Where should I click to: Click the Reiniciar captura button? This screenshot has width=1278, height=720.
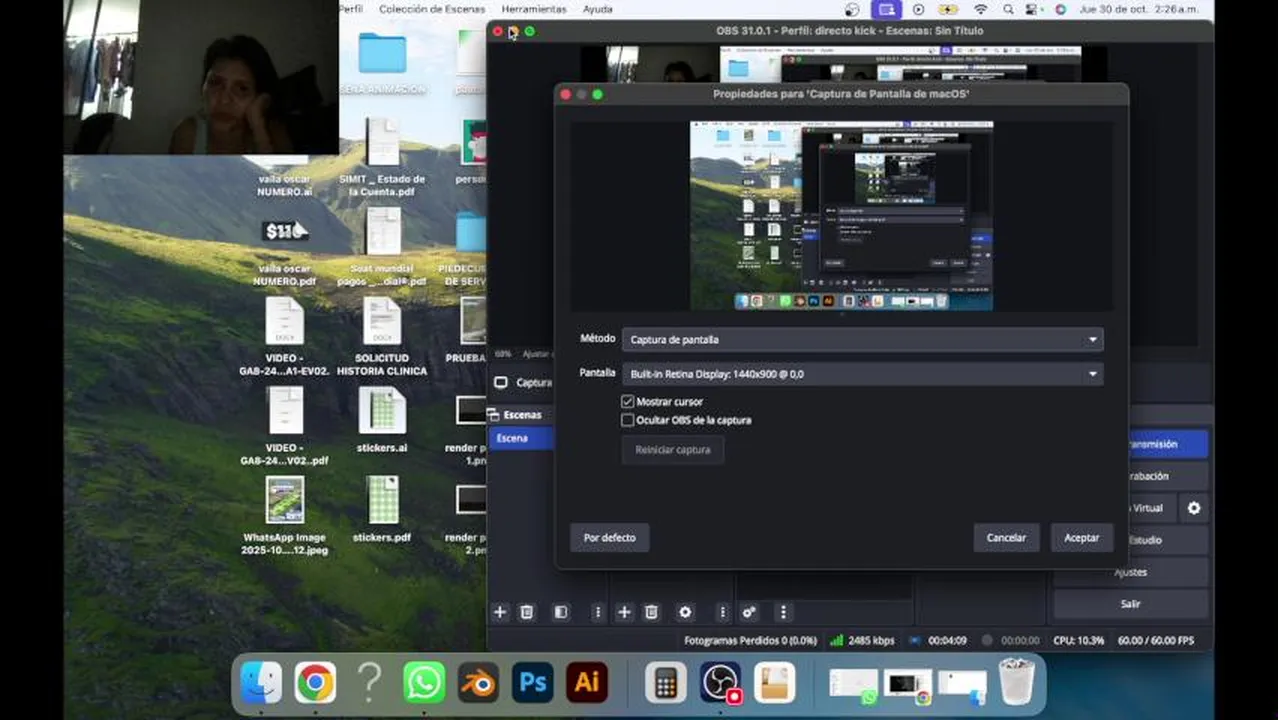click(x=672, y=450)
